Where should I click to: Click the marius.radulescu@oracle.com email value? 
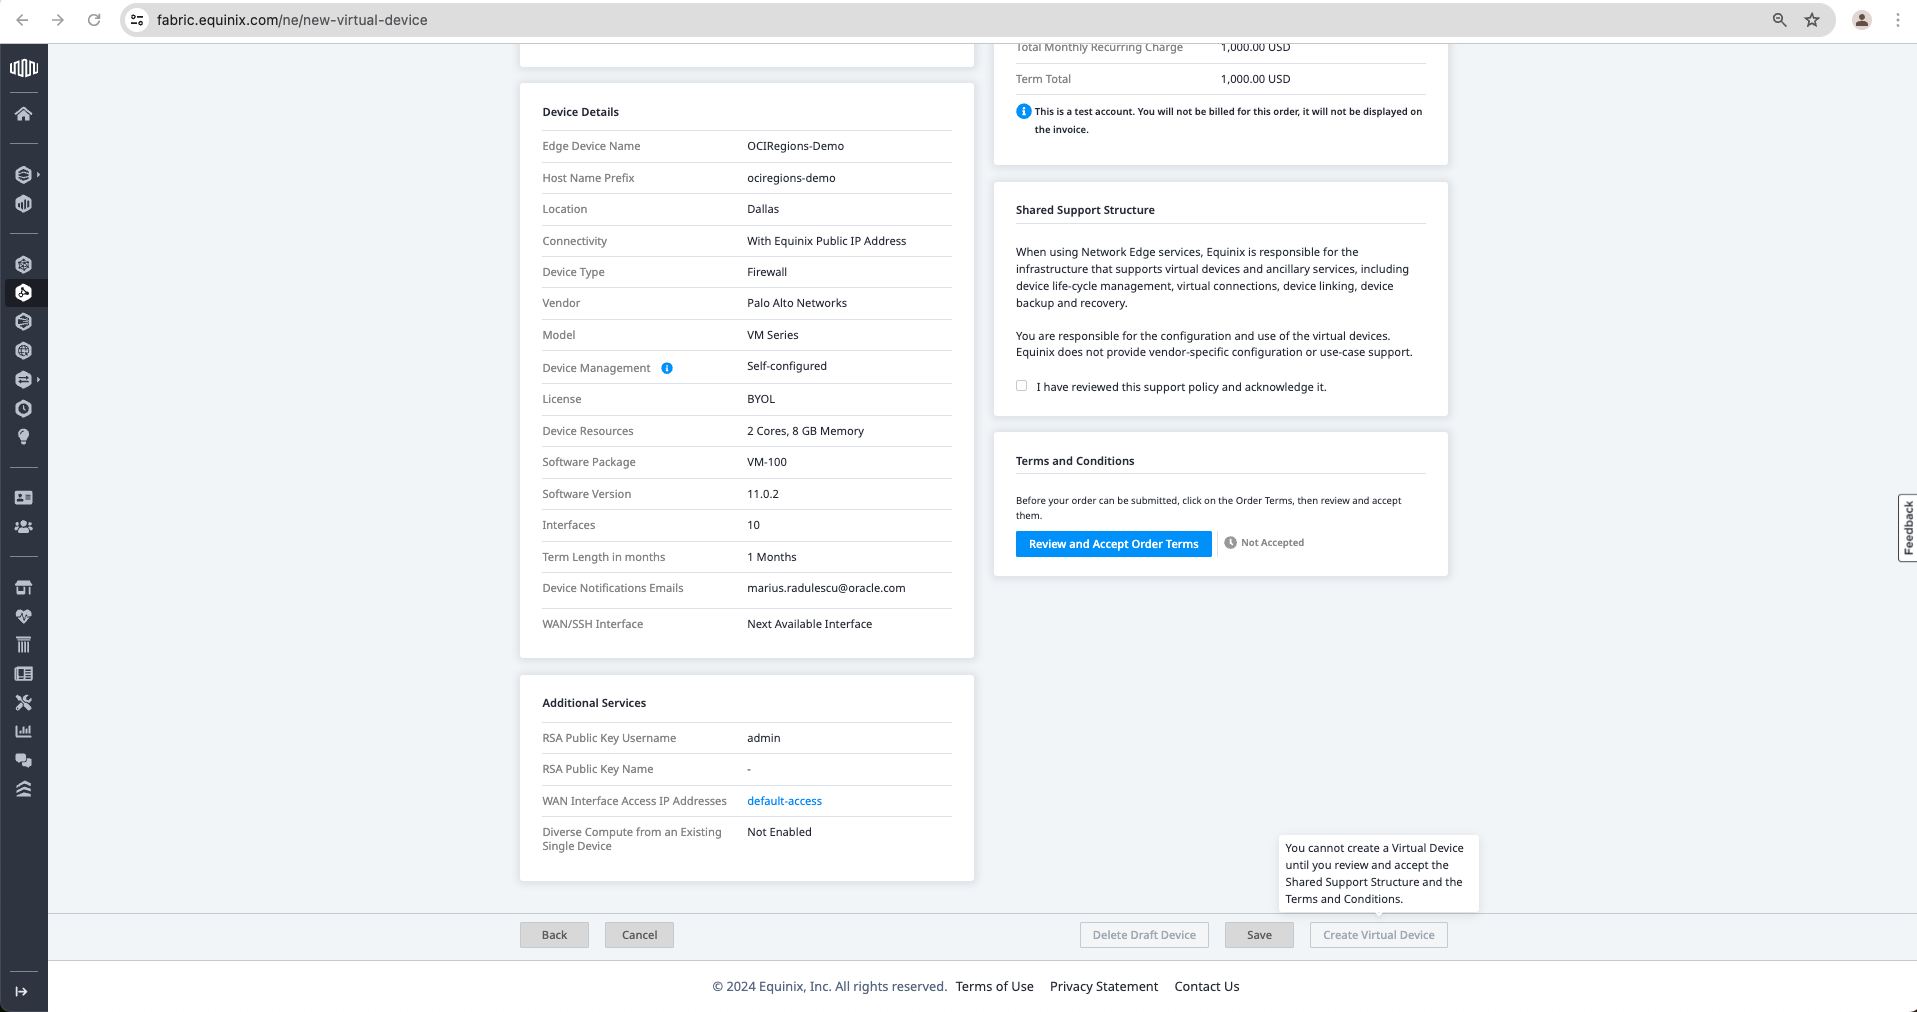tap(826, 588)
